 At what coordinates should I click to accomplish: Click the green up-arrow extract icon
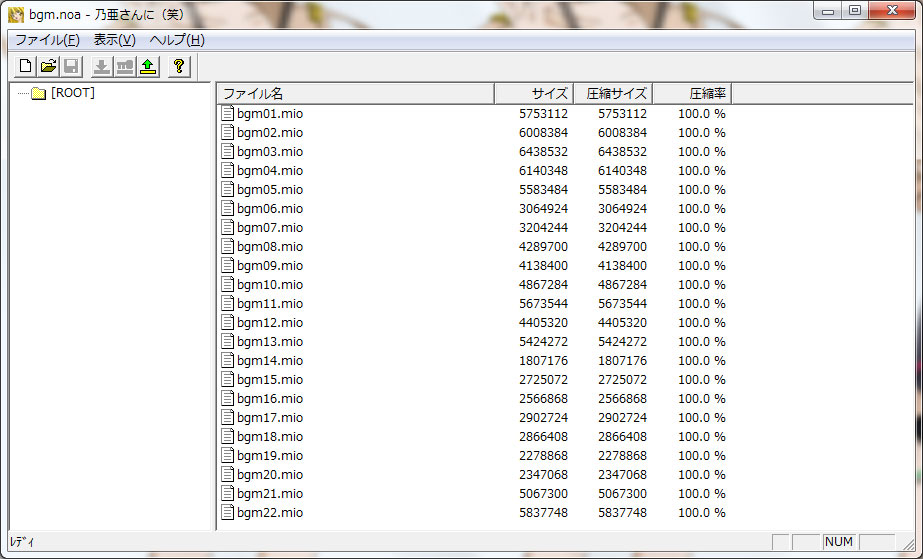click(148, 67)
